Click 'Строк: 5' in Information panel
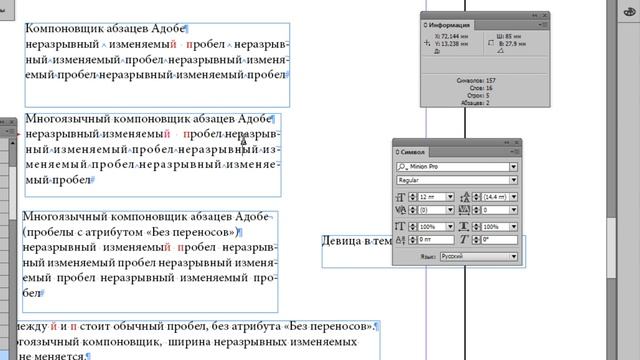 pos(478,95)
